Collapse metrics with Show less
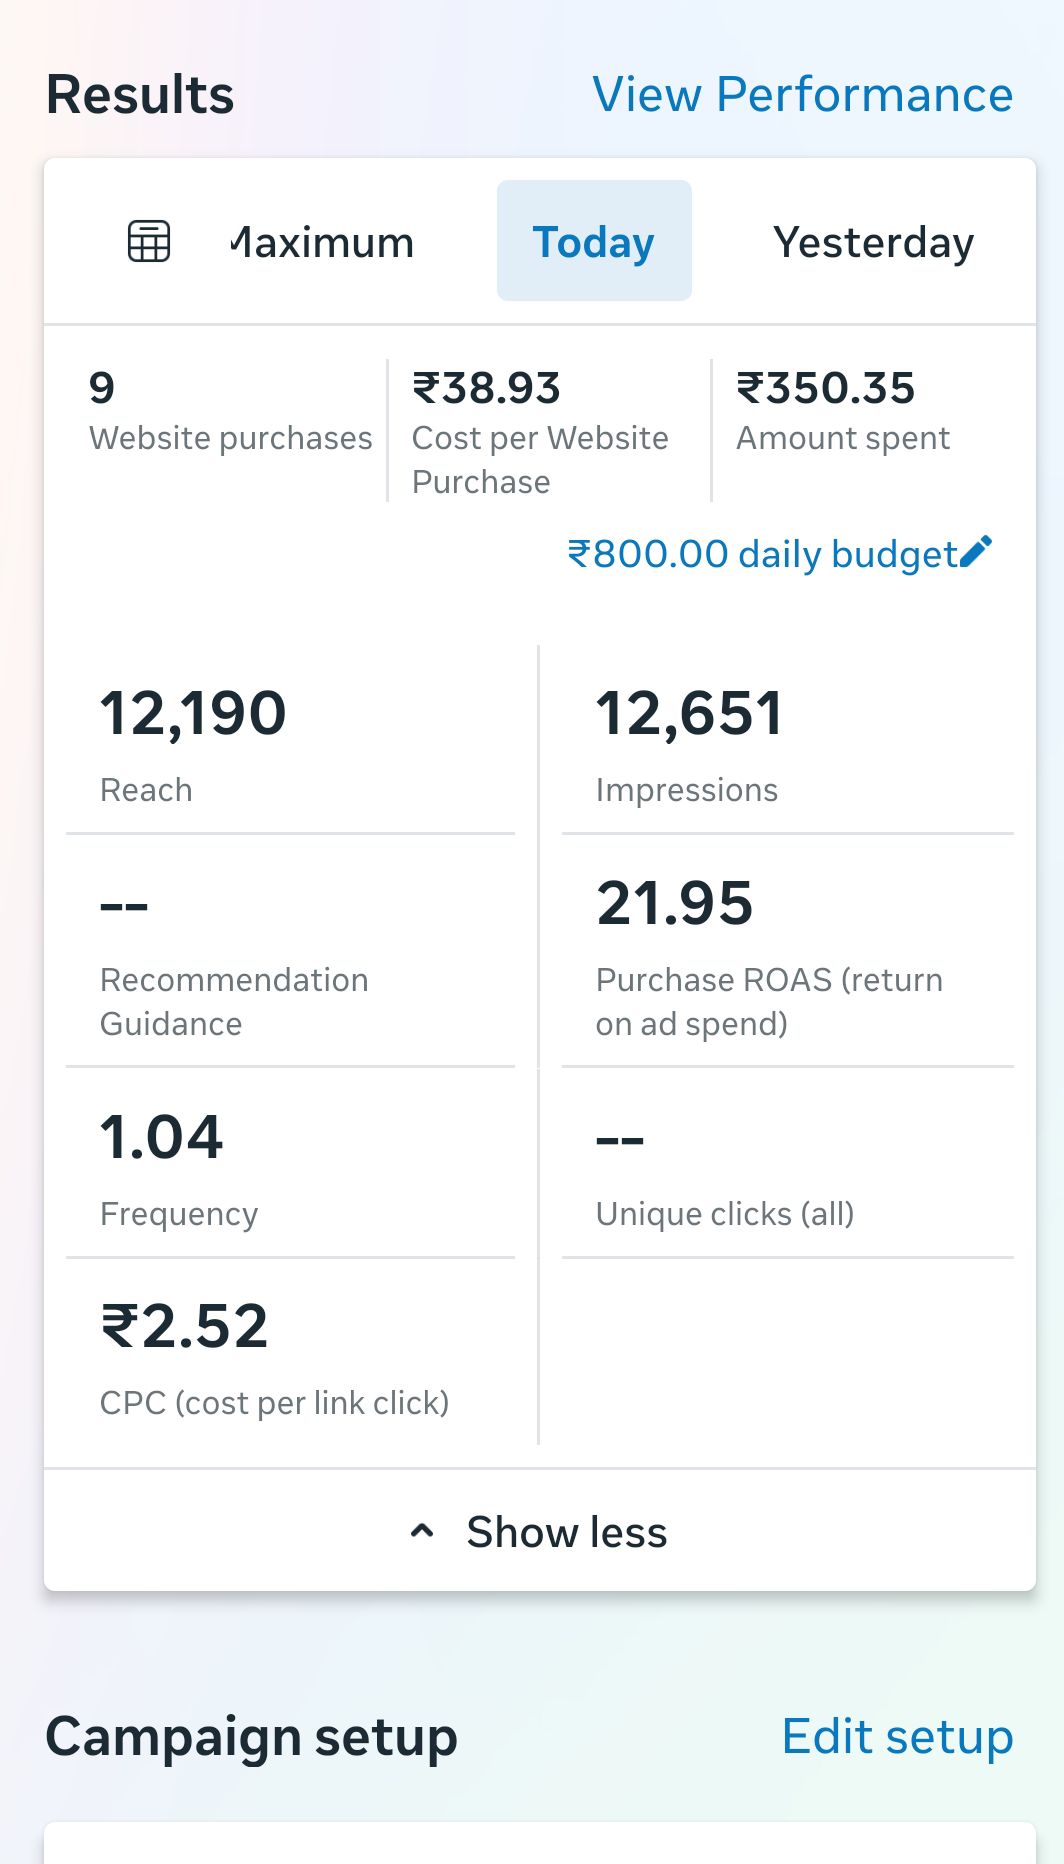Viewport: 1064px width, 1864px height. coord(566,1532)
